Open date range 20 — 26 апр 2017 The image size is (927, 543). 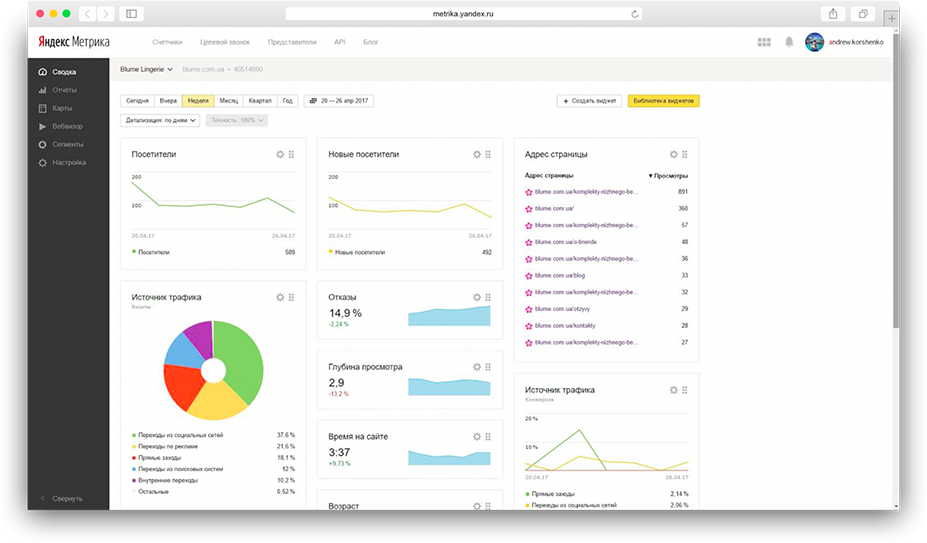point(339,101)
